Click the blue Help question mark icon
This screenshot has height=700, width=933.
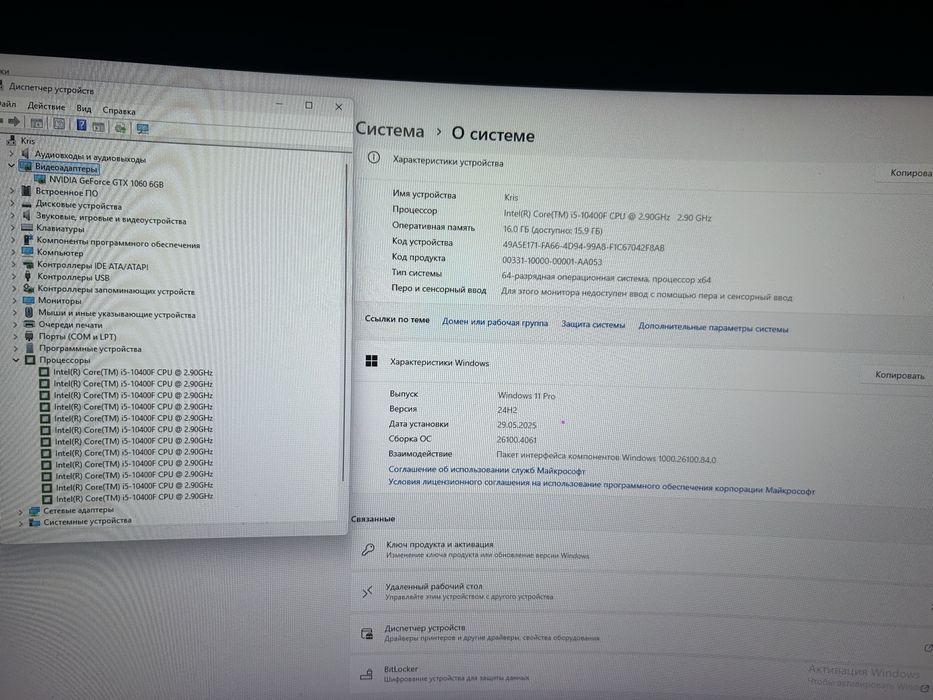coord(82,125)
